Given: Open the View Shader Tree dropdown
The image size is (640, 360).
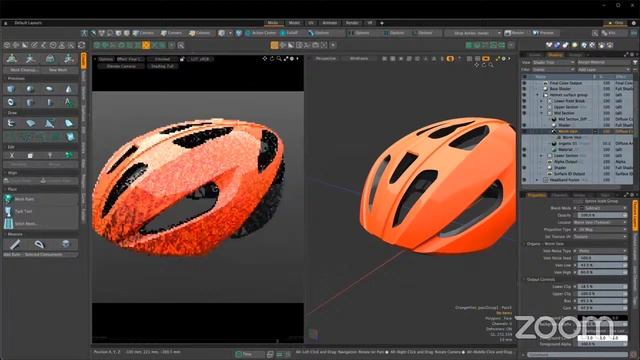Looking at the screenshot, I should 553,62.
